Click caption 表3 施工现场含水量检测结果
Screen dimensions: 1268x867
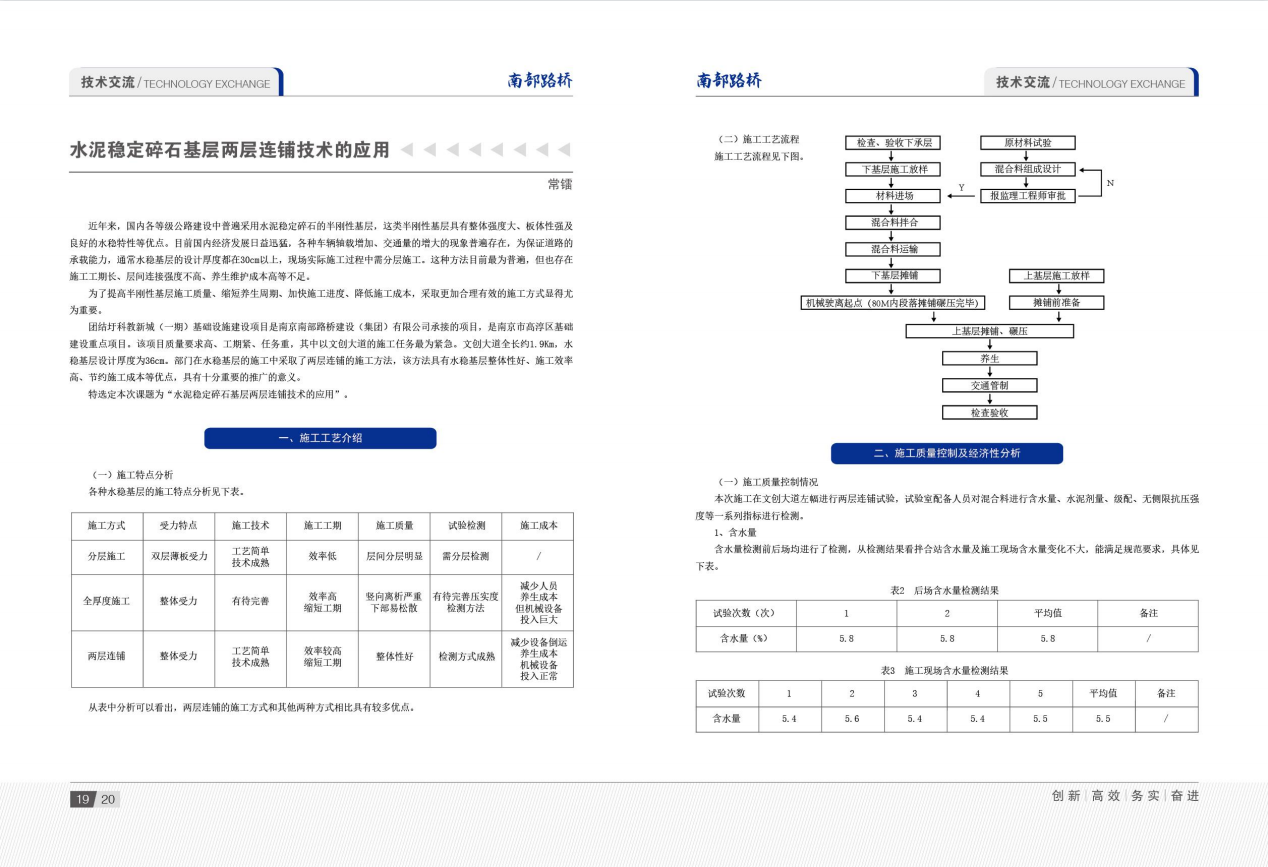pos(946,670)
